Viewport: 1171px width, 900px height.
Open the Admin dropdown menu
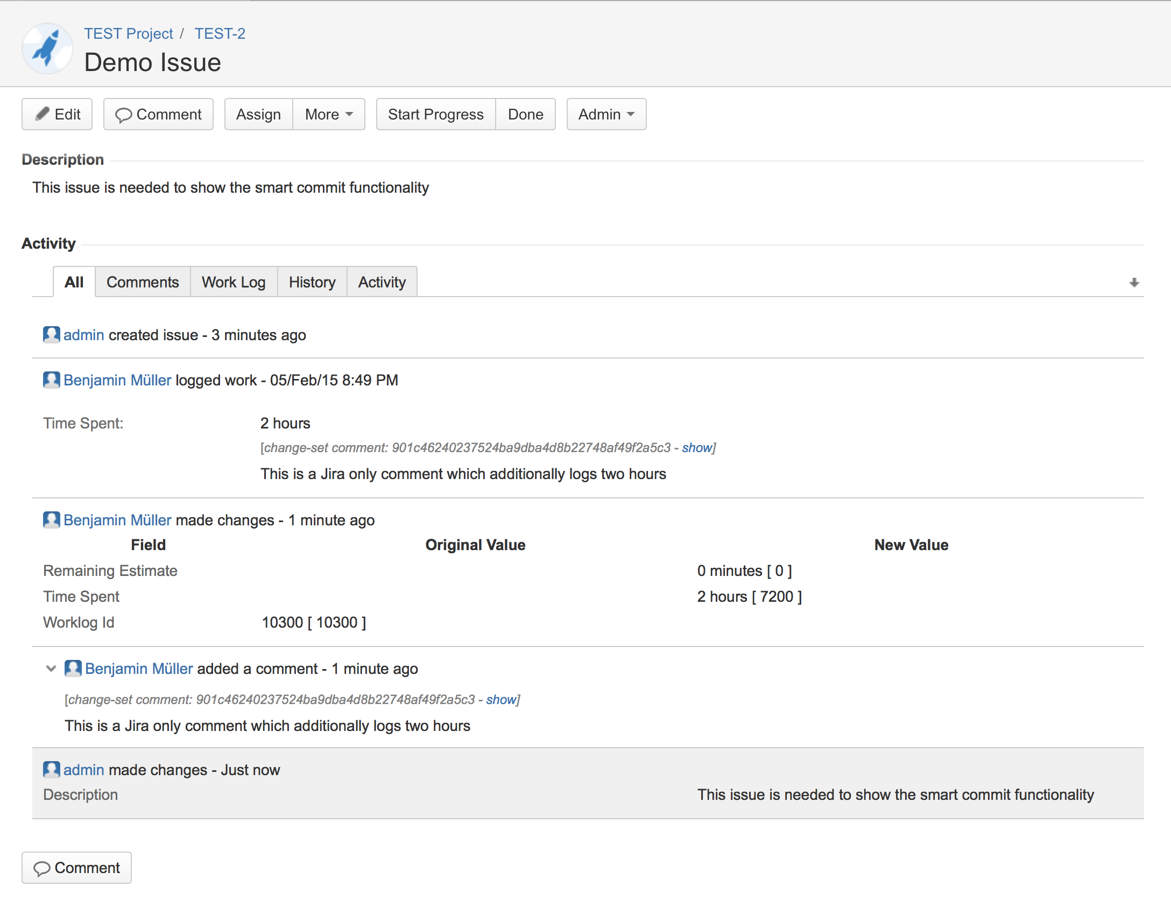tap(606, 114)
